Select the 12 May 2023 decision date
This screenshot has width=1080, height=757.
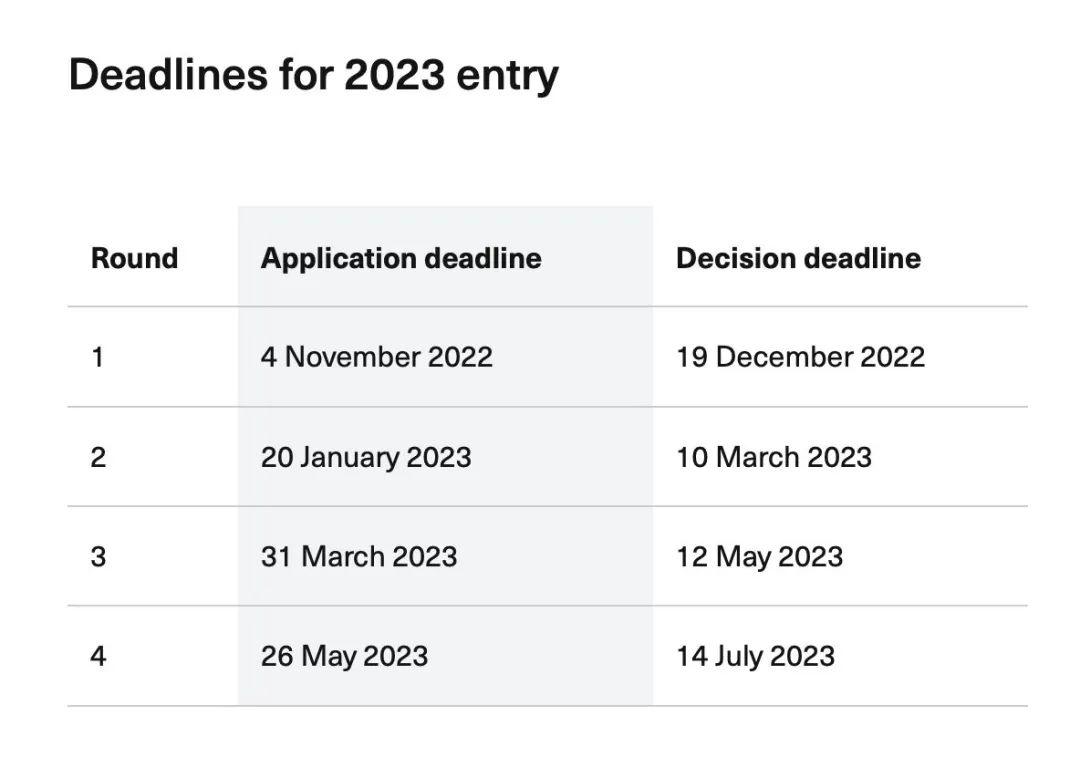pos(759,556)
